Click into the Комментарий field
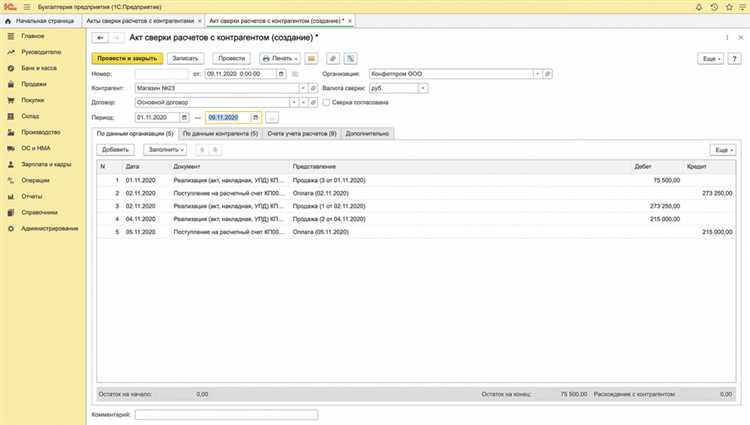Viewport: 750px width, 425px height. (226, 415)
